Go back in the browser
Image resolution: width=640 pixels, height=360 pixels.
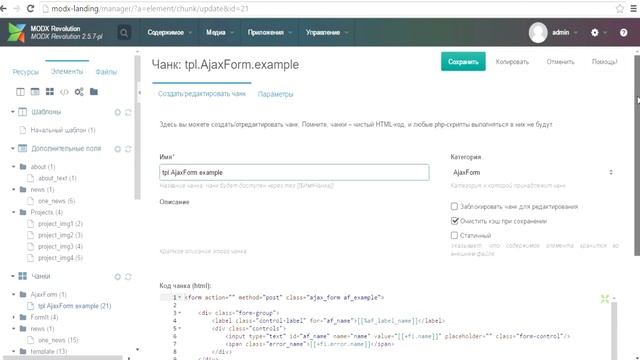click(x=4, y=8)
